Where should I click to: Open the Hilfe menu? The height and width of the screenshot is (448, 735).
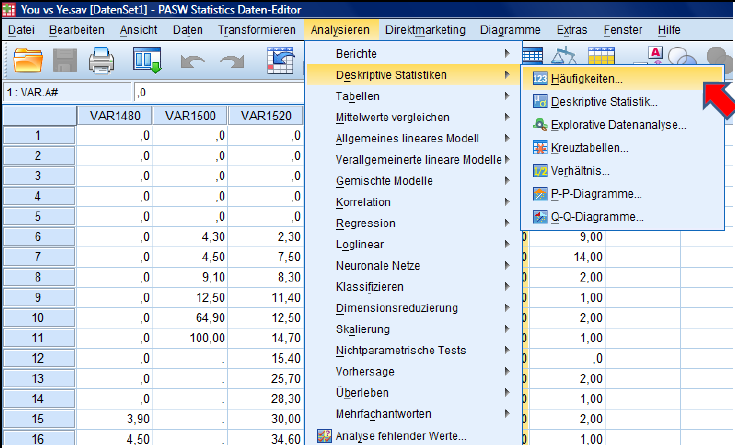tap(669, 30)
